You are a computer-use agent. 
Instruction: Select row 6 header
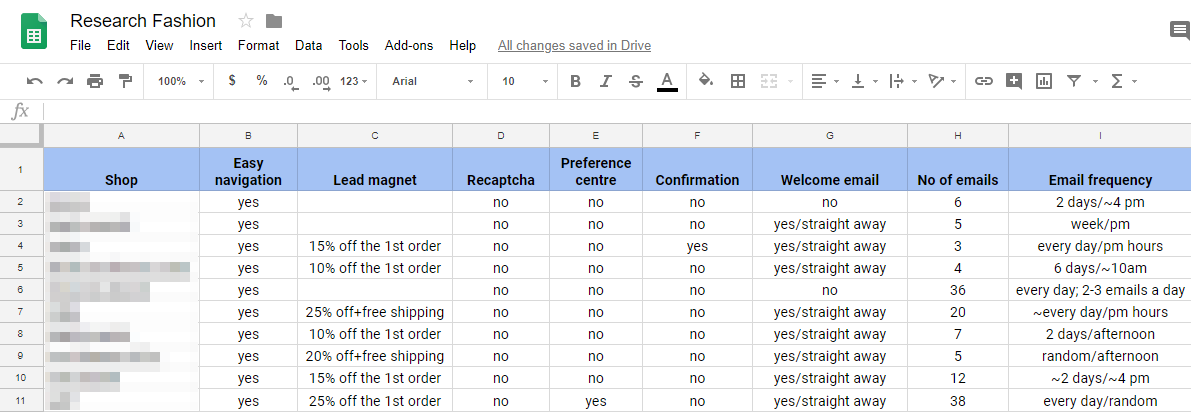21,290
